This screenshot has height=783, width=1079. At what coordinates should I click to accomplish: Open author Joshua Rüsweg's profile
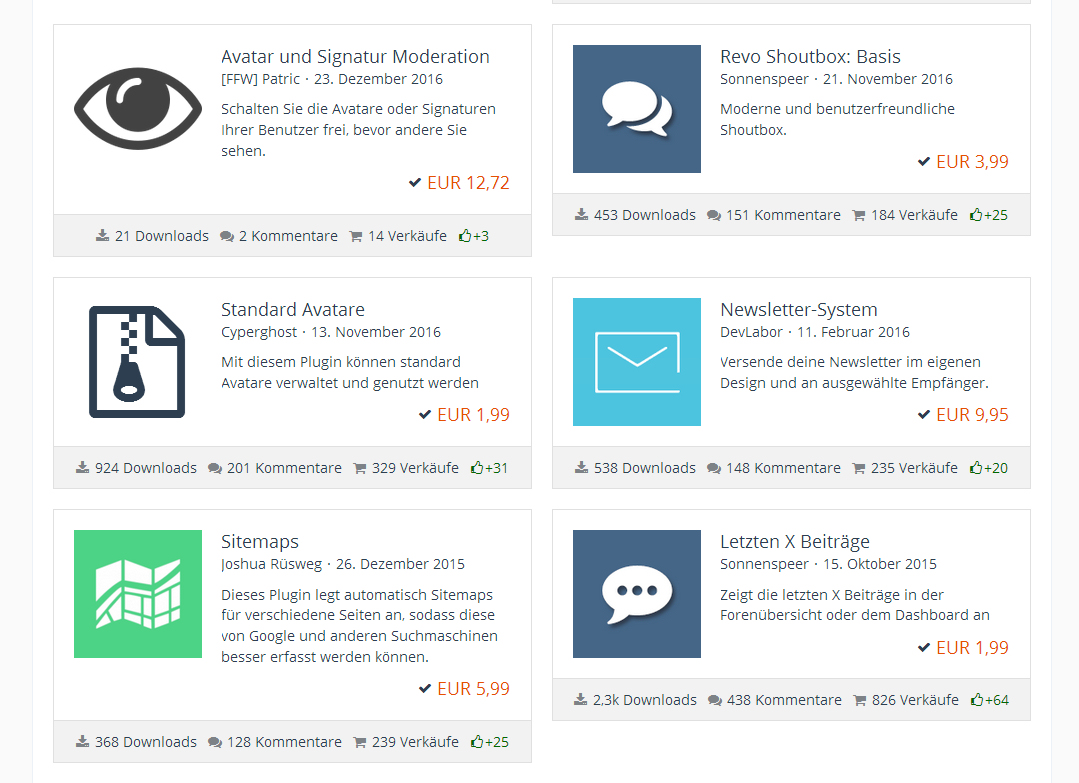[x=272, y=564]
